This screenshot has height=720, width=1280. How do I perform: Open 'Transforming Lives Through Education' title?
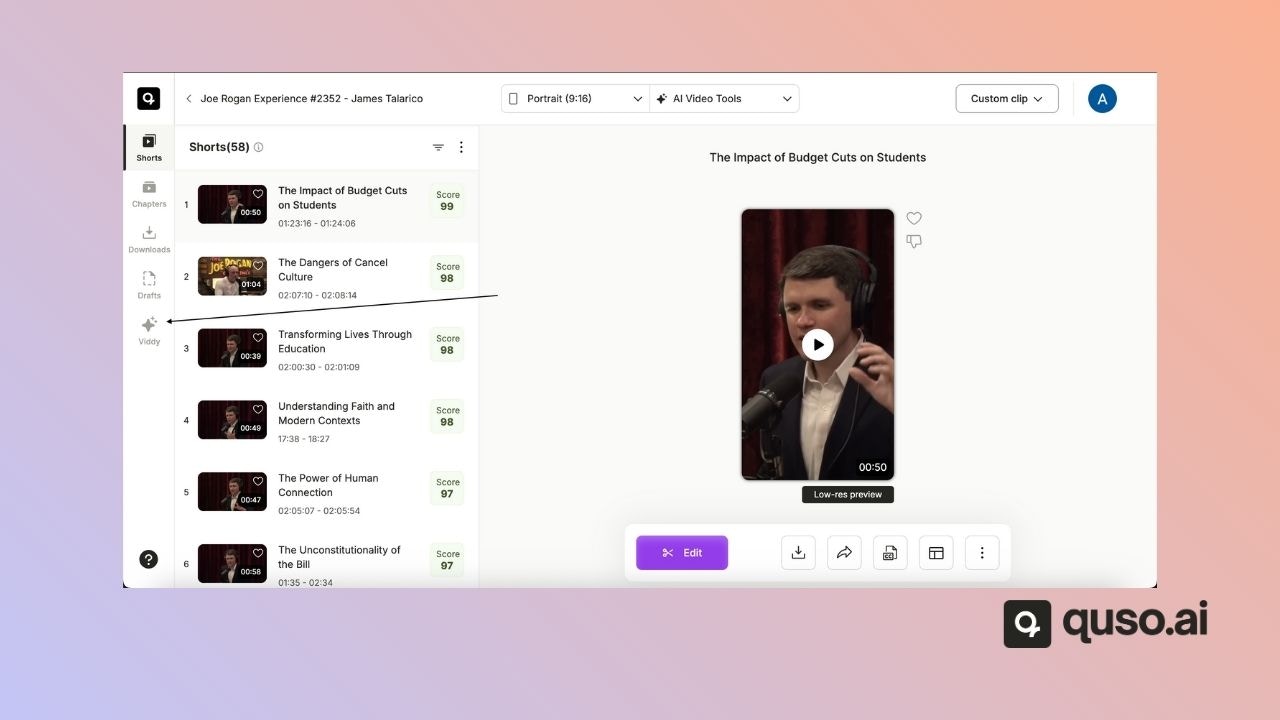345,342
